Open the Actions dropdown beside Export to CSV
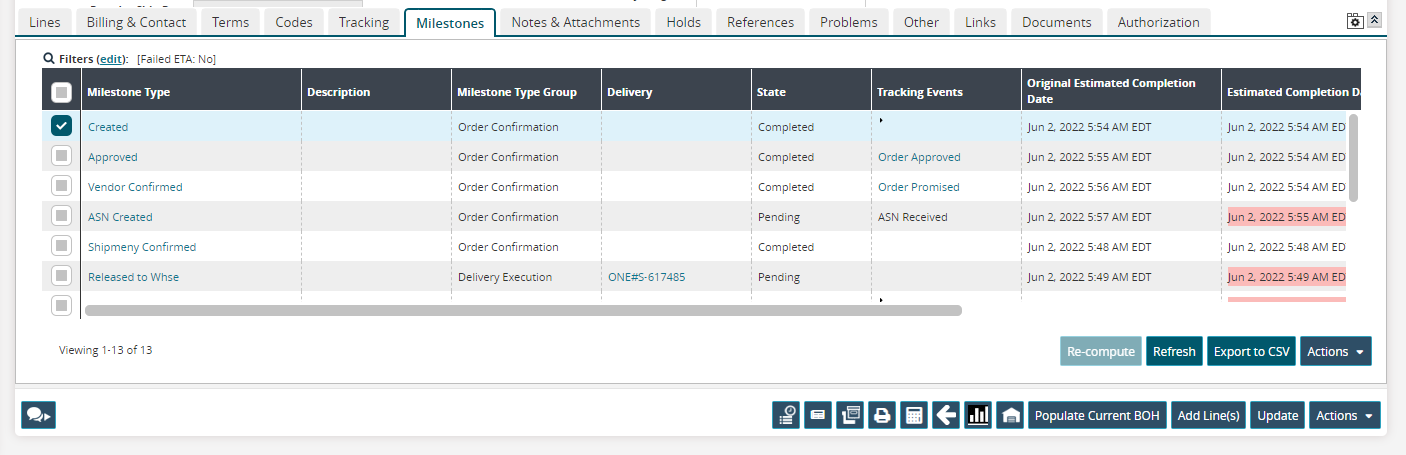This screenshot has width=1406, height=455. 1335,351
